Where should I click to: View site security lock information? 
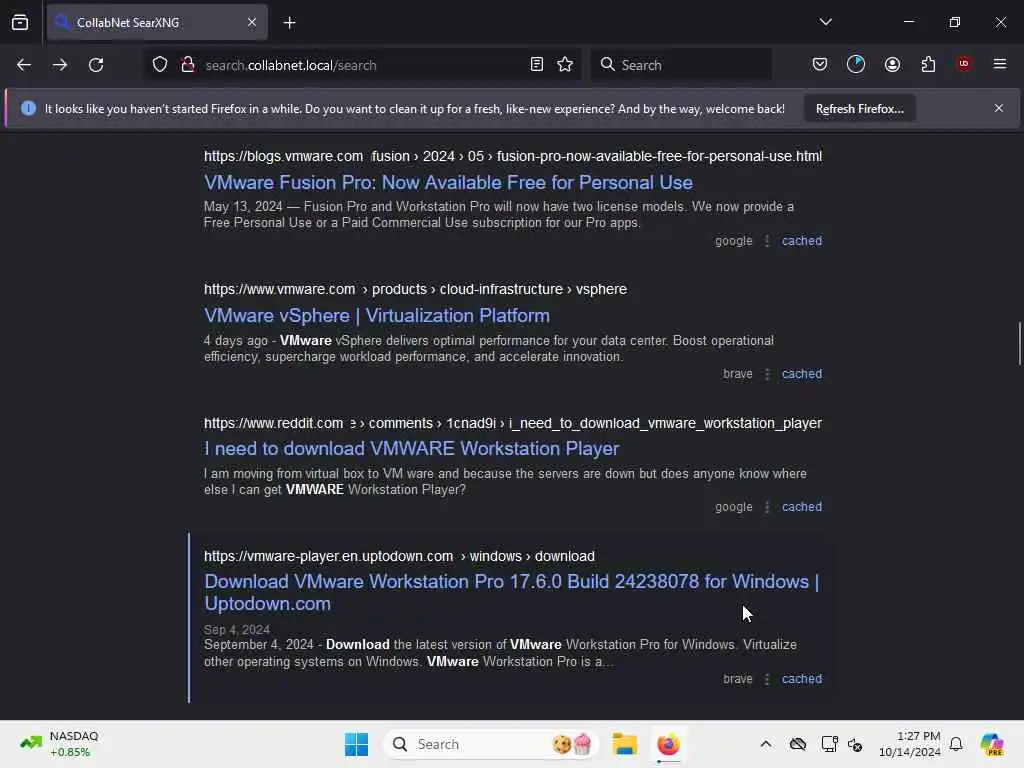coord(188,65)
